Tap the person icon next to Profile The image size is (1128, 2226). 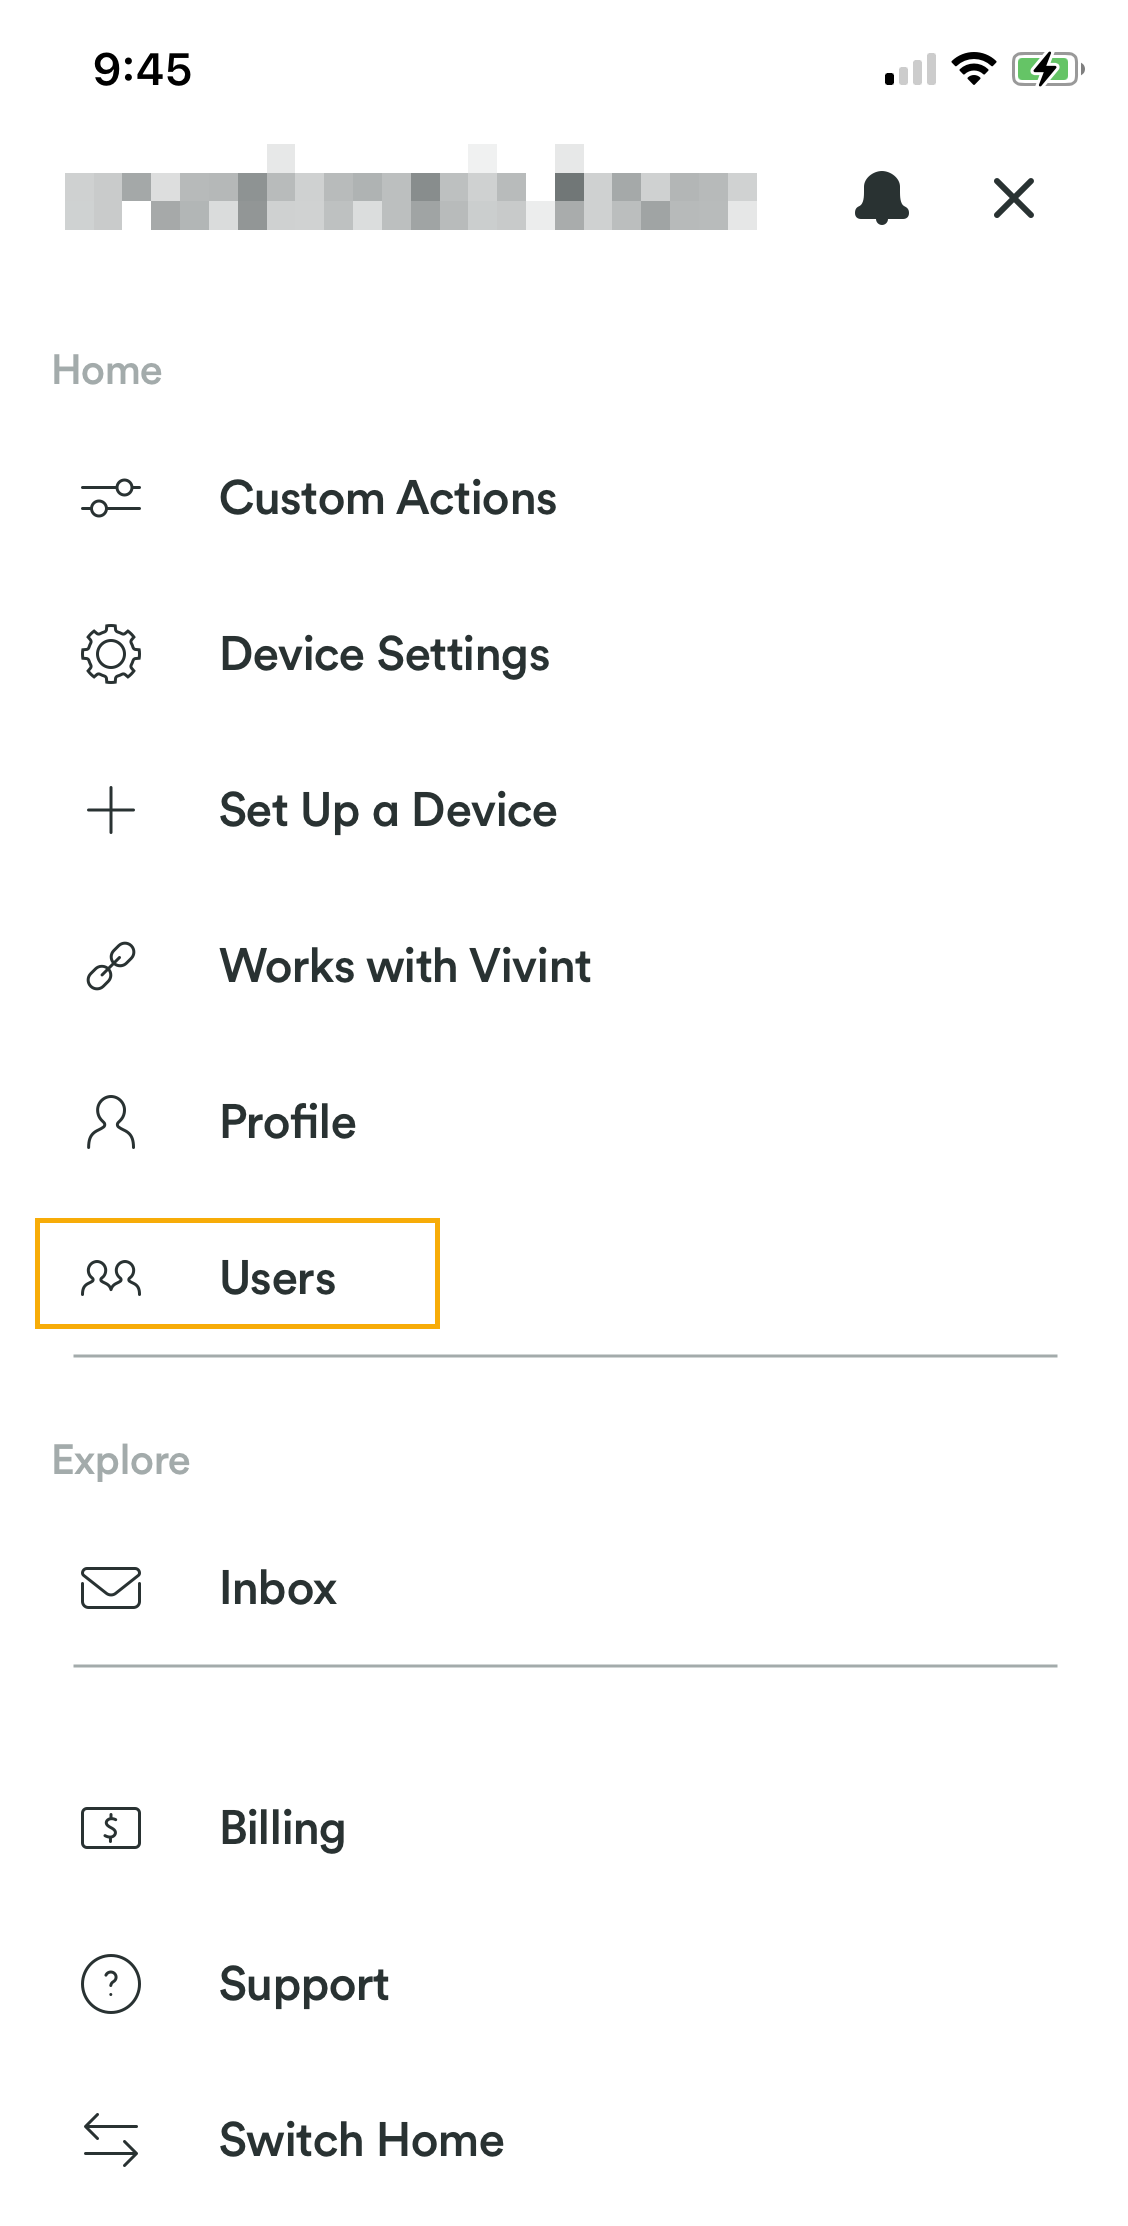pos(110,1122)
